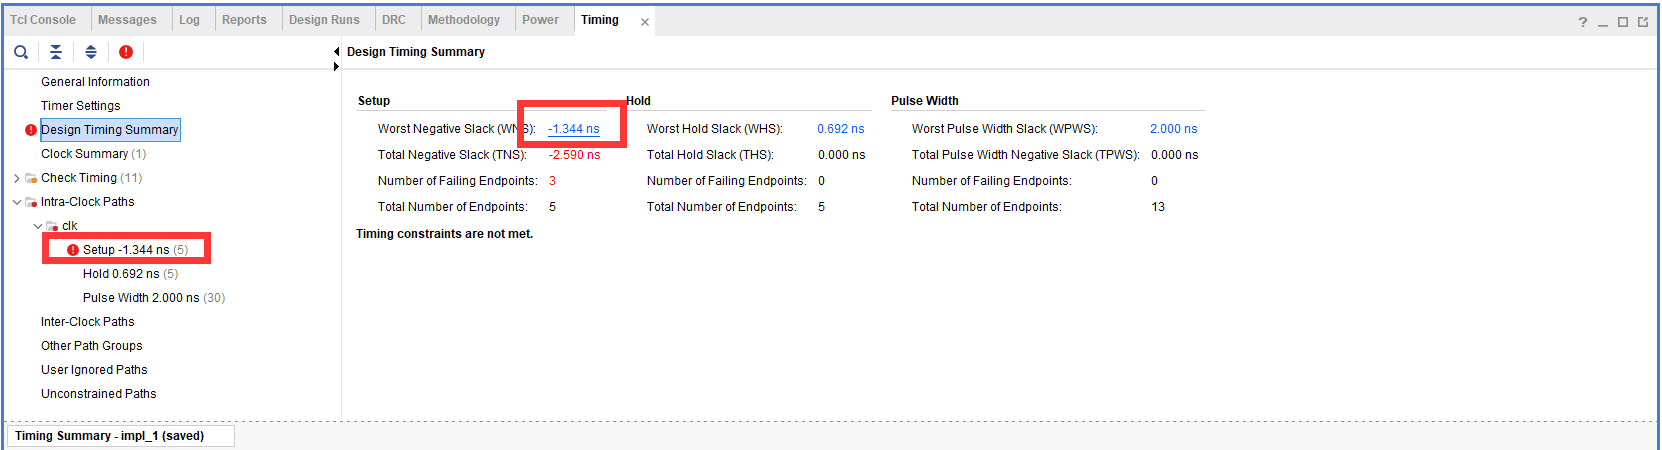Image resolution: width=1662 pixels, height=450 pixels.
Task: Collapse the Intra-Clock Paths node
Action: pyautogui.click(x=17, y=202)
